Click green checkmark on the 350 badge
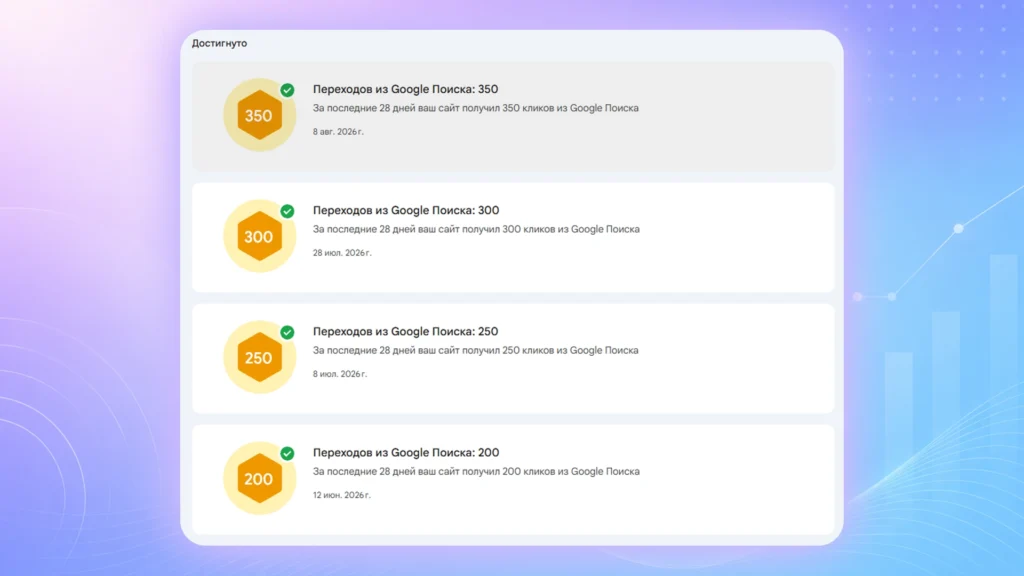Image resolution: width=1024 pixels, height=576 pixels. coord(287,90)
